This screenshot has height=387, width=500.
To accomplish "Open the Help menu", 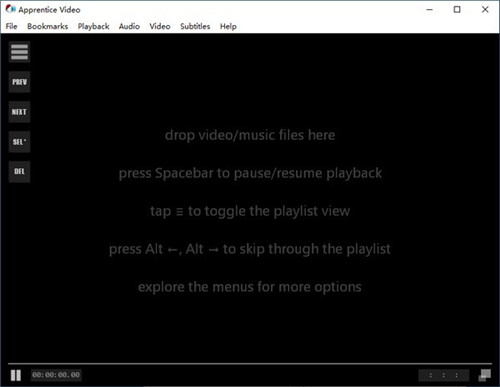I will pyautogui.click(x=228, y=26).
